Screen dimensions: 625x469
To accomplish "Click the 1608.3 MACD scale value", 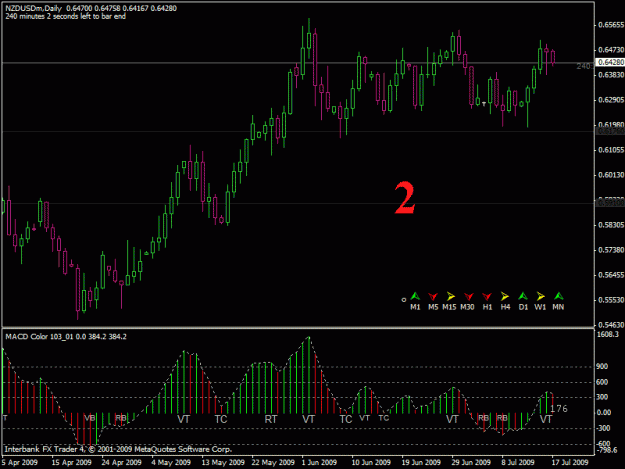I will point(607,334).
